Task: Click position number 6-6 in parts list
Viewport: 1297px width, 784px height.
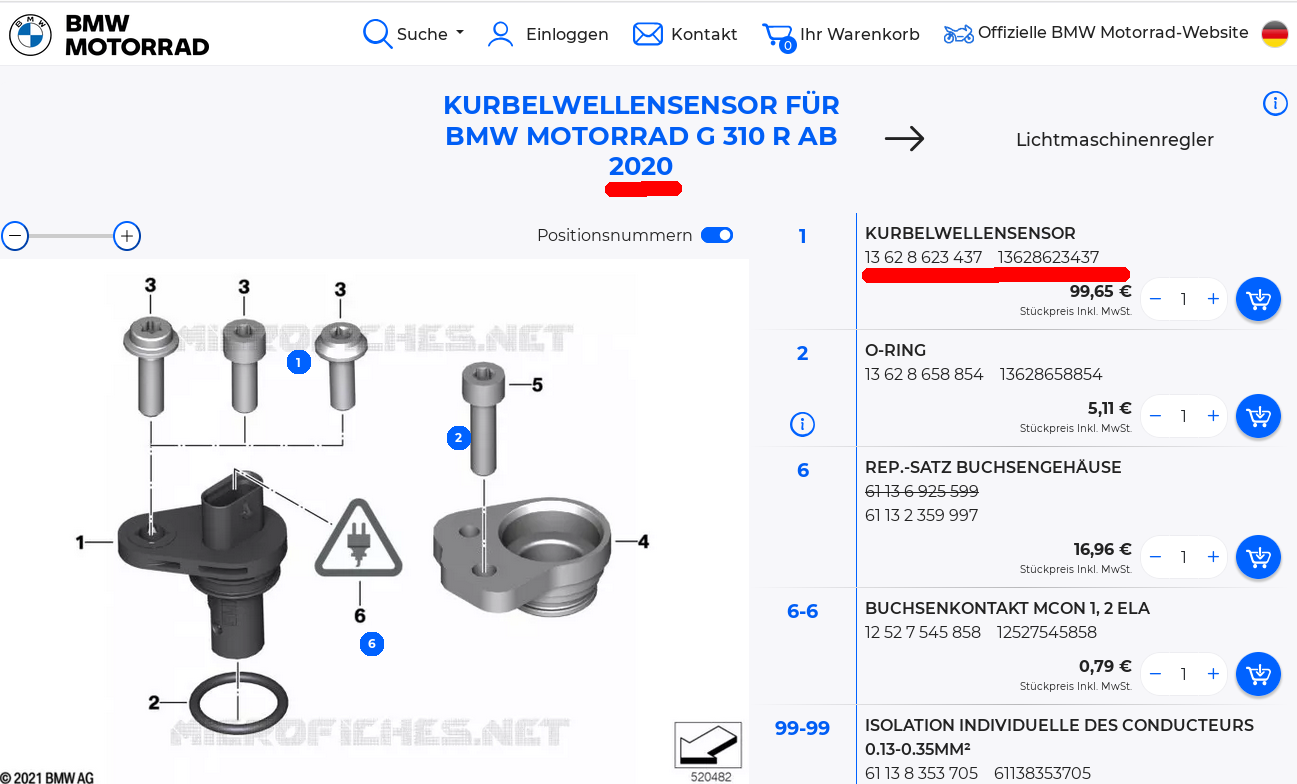Action: click(802, 611)
